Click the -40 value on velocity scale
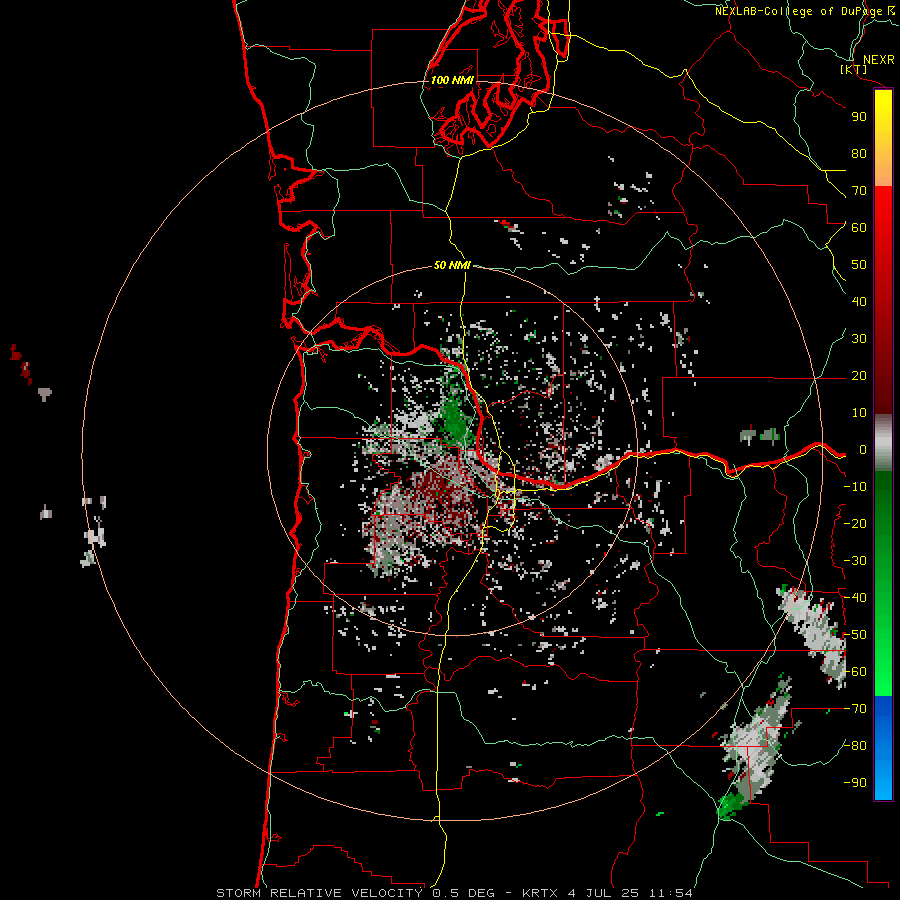 coord(855,598)
